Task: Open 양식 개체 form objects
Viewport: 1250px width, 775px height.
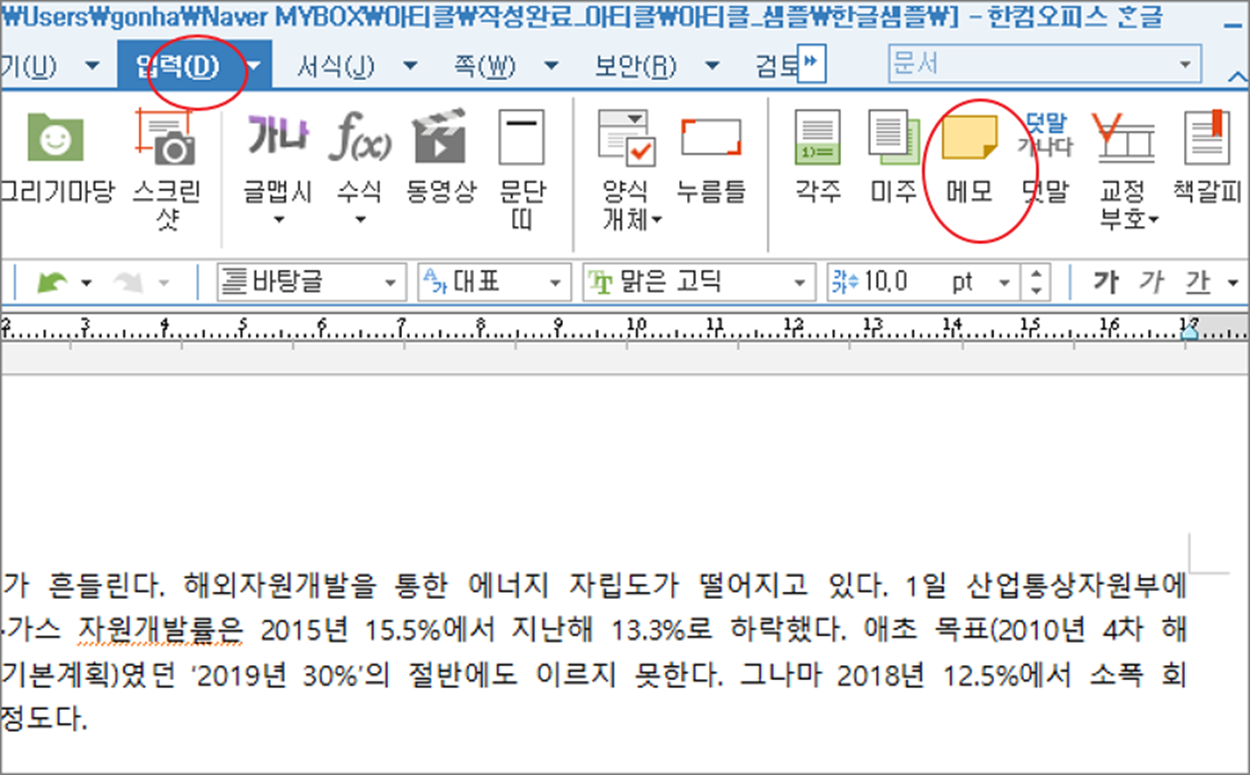Action: point(629,168)
